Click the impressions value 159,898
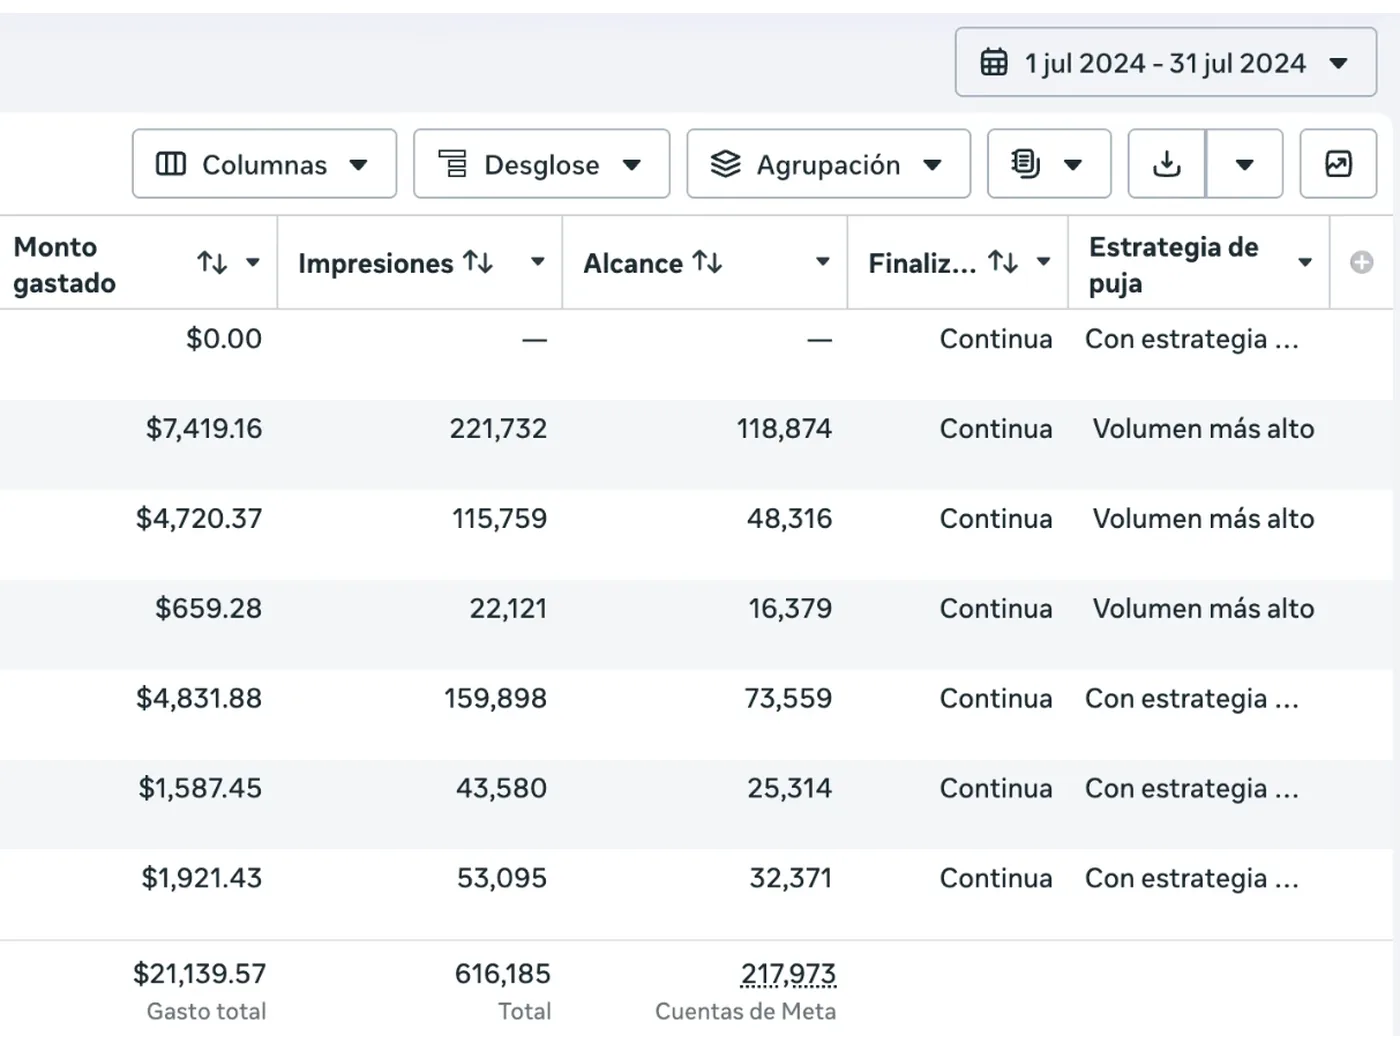Image resolution: width=1400 pixels, height=1050 pixels. click(x=495, y=699)
